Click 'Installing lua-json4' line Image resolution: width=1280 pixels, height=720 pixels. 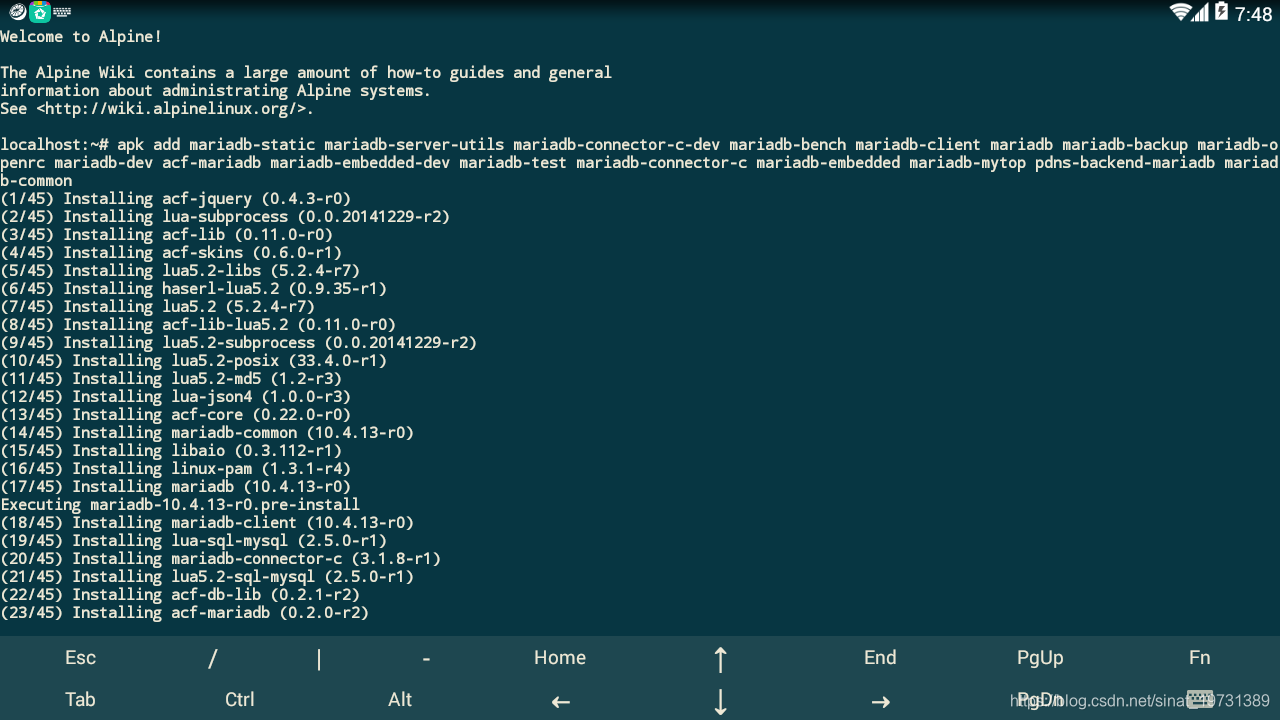176,396
